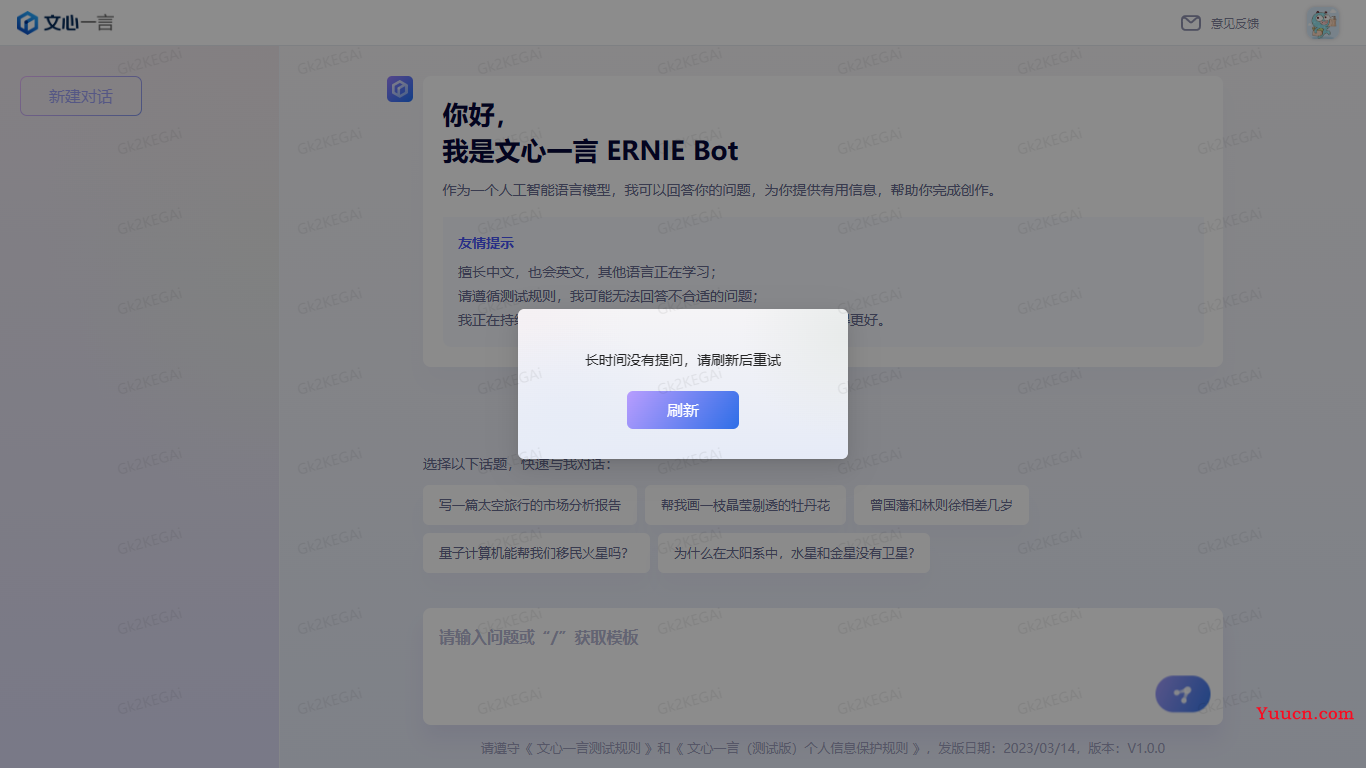Screen dimensions: 1366x768
Task: Click the 刷新 button in the dialog
Action: pos(683,410)
